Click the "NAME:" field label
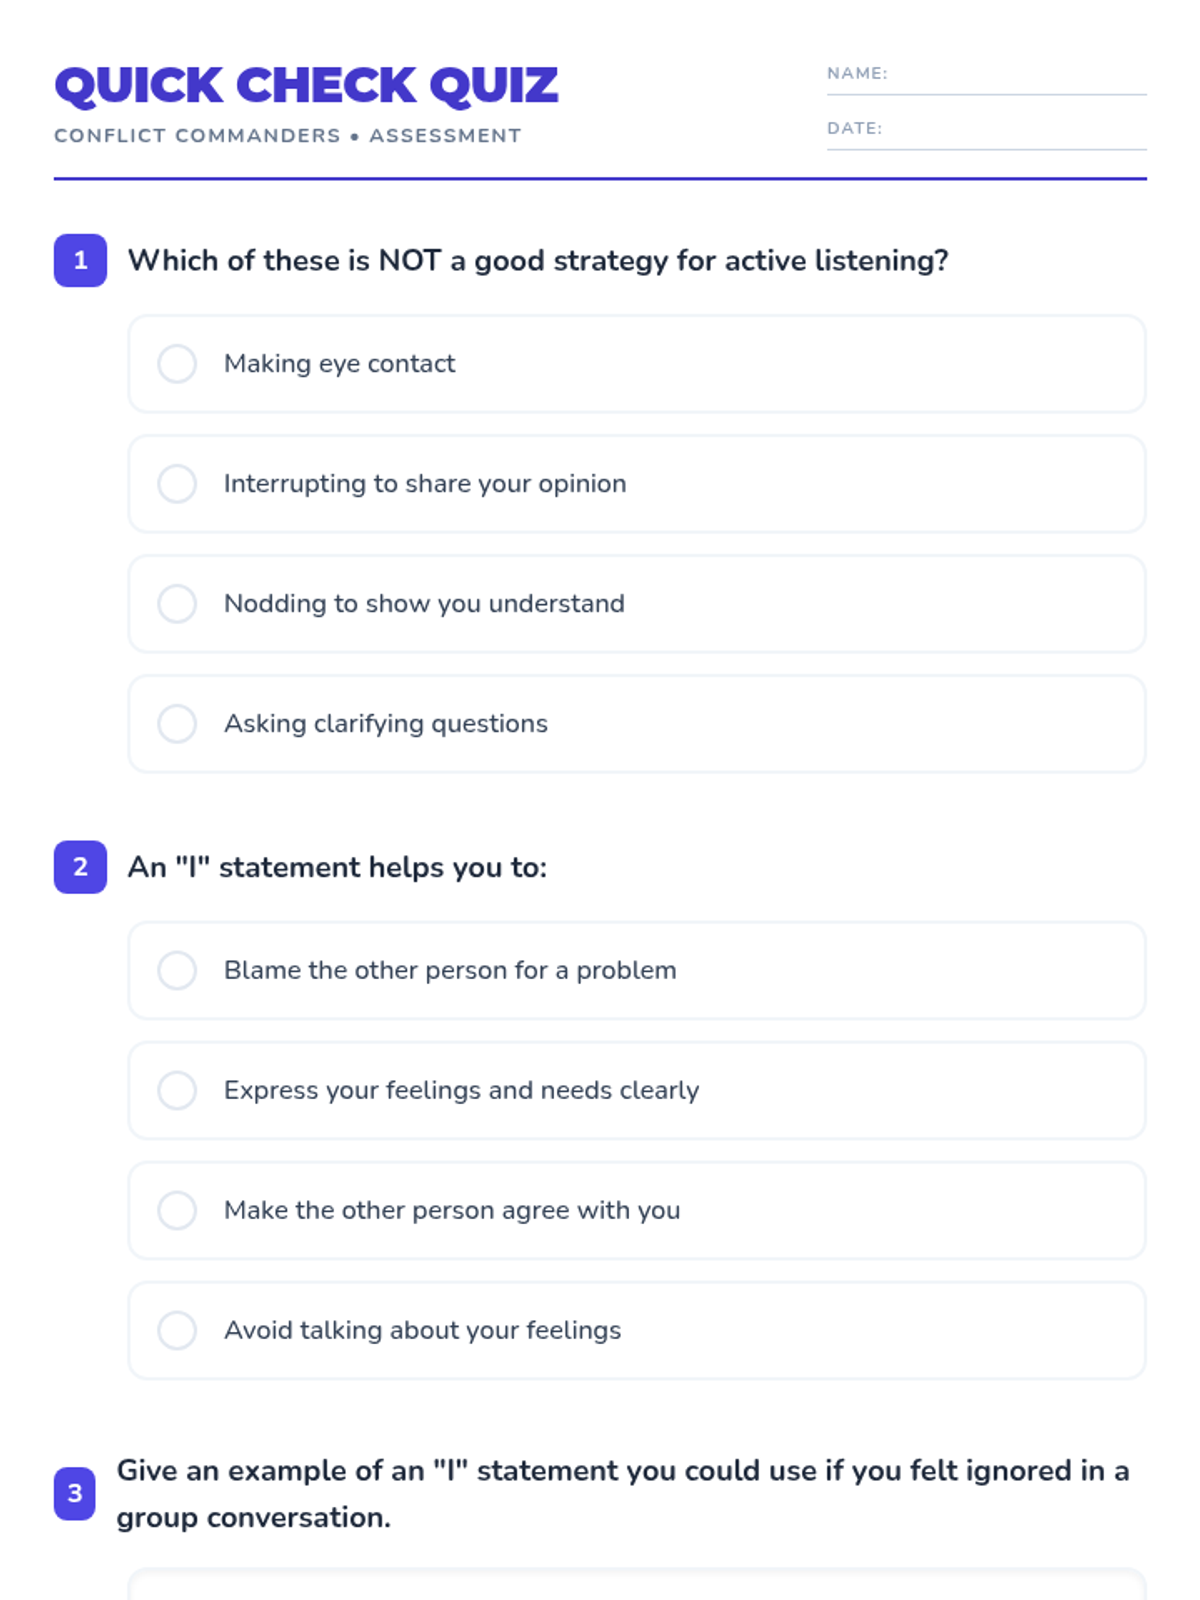1200x1600 pixels. click(x=857, y=73)
